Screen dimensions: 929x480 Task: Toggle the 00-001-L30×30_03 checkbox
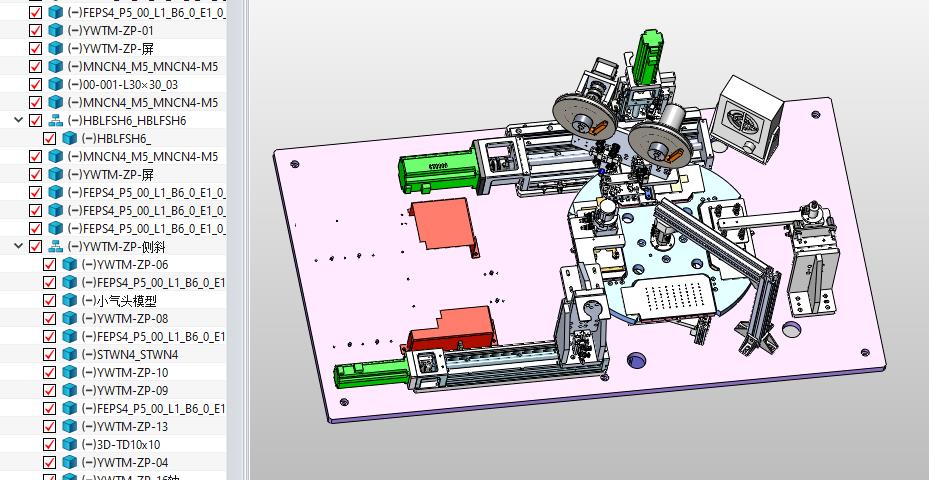[36, 84]
